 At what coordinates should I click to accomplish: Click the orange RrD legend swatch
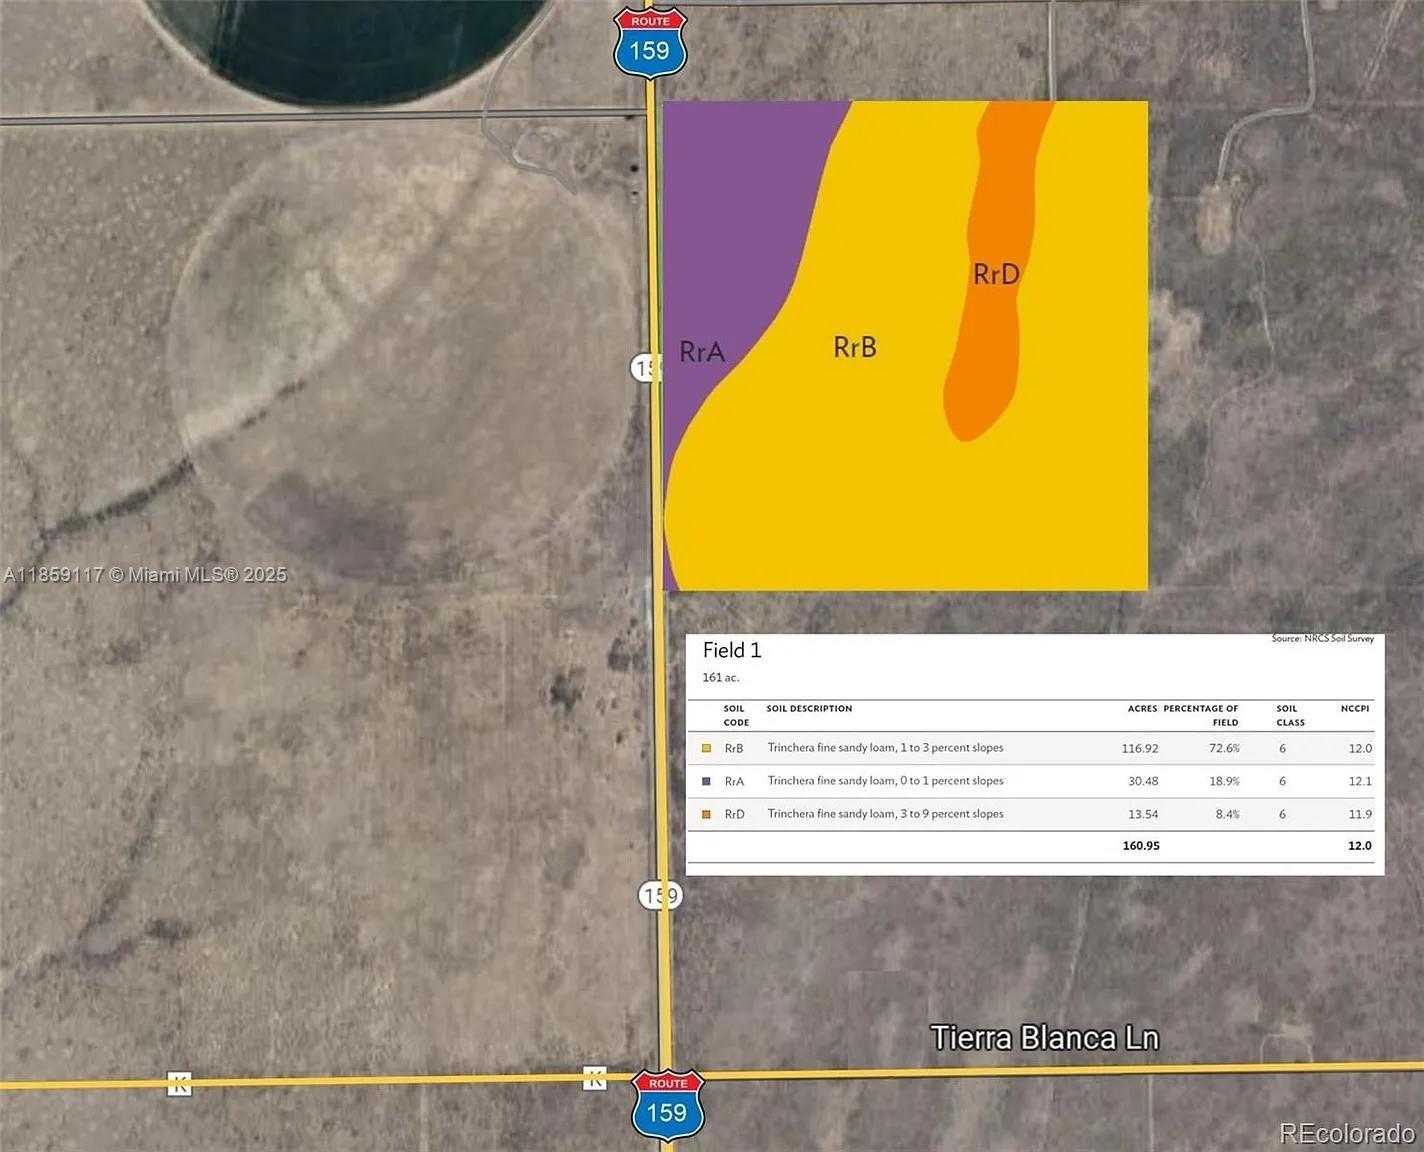pyautogui.click(x=706, y=814)
